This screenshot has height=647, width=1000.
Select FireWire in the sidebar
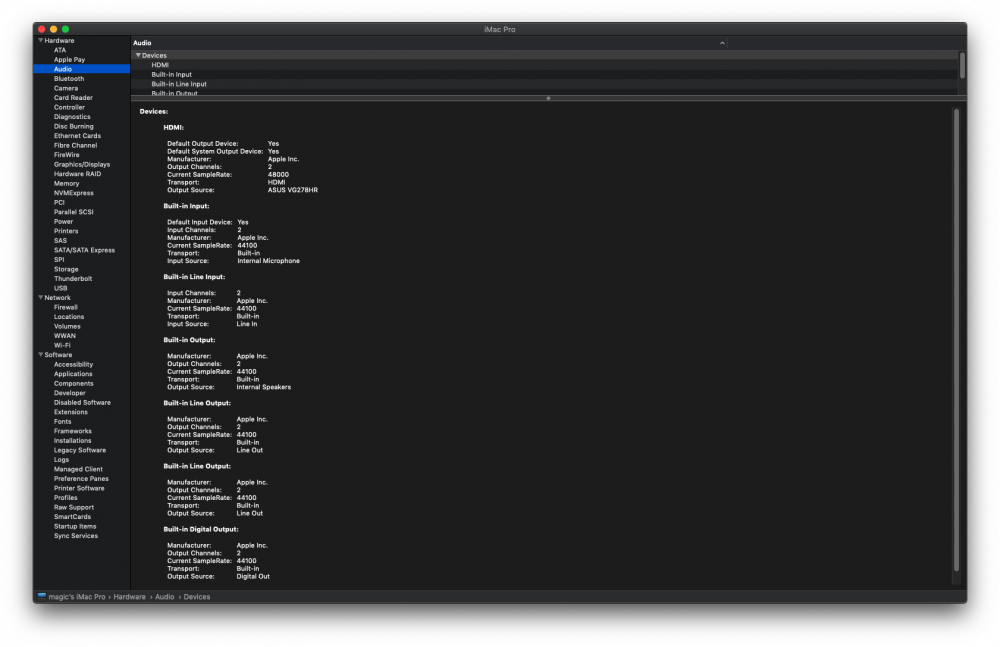click(67, 155)
